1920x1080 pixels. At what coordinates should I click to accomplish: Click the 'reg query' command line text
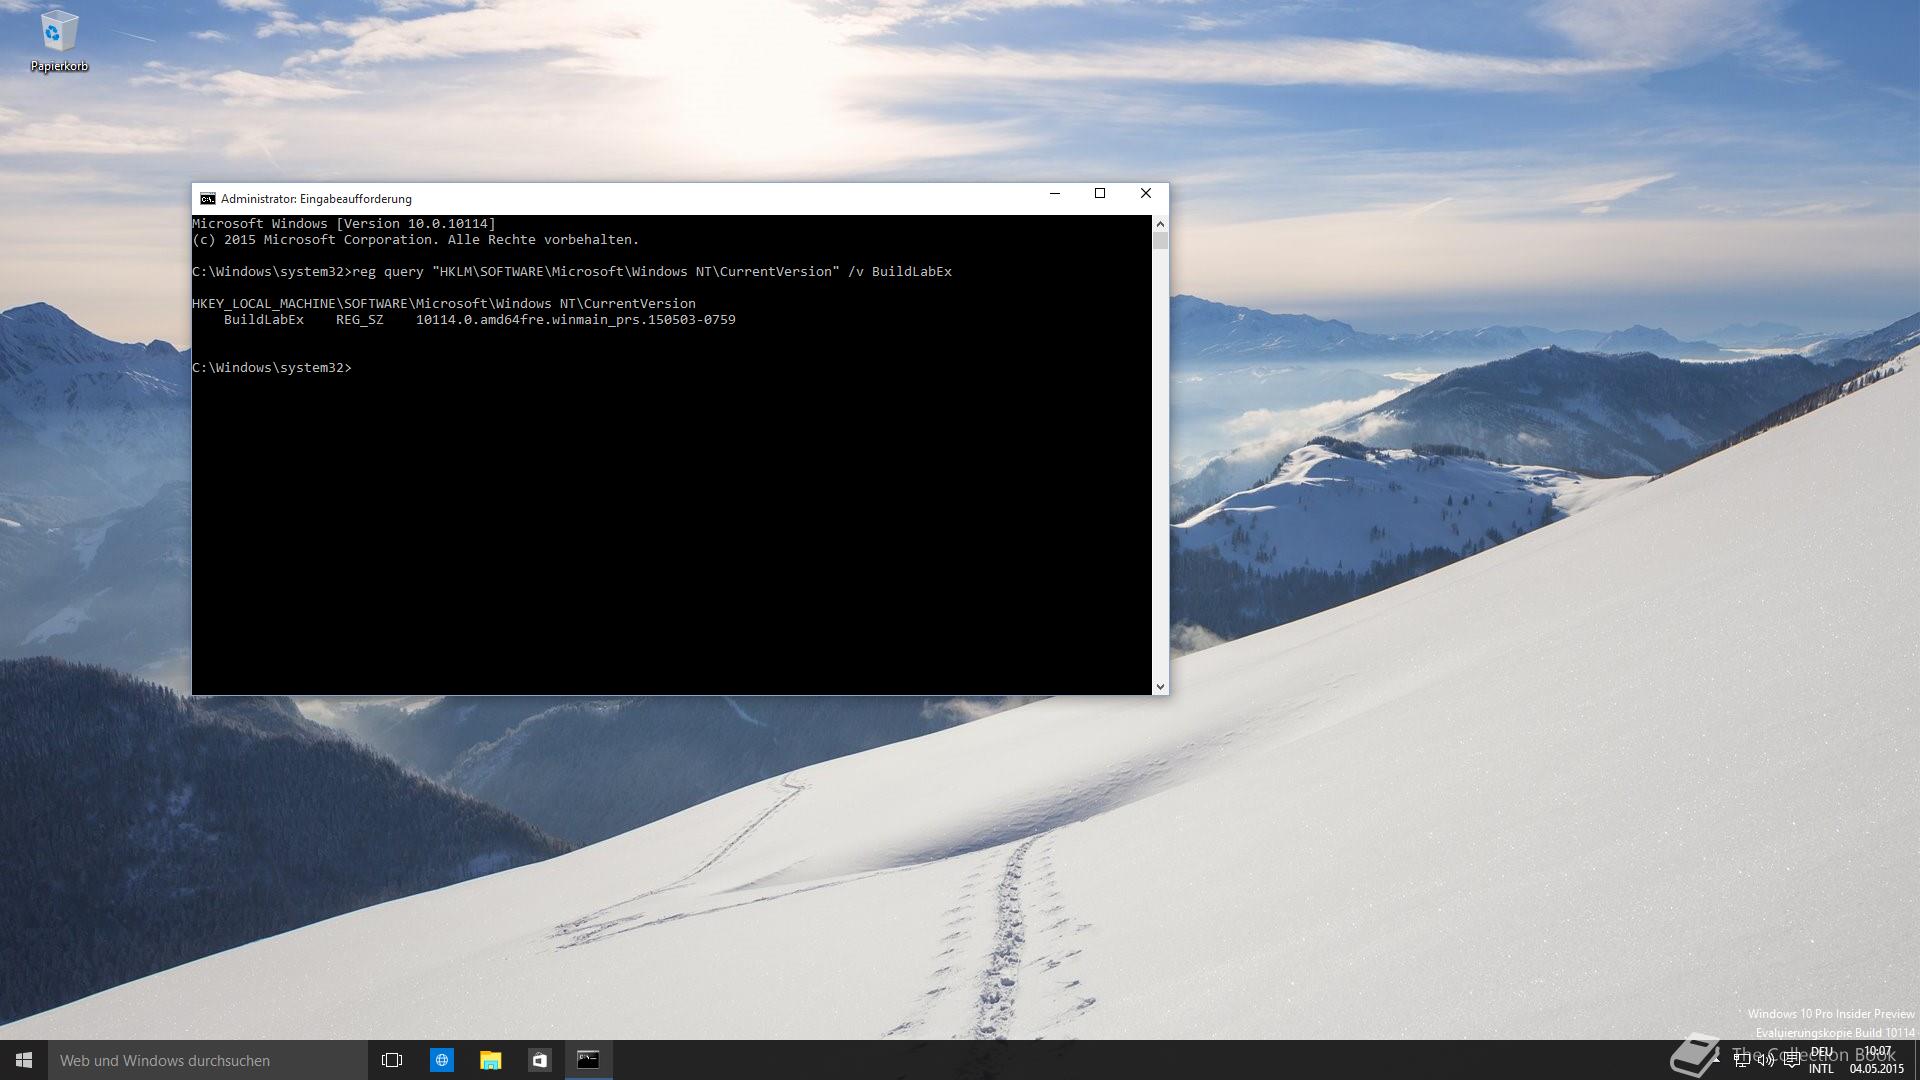pyautogui.click(x=652, y=272)
